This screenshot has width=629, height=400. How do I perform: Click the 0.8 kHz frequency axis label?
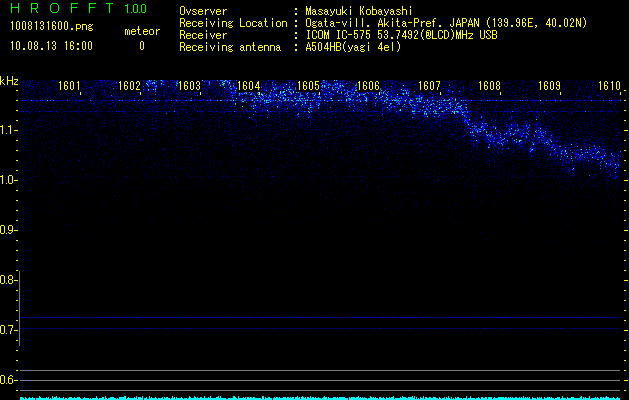[x=8, y=280]
